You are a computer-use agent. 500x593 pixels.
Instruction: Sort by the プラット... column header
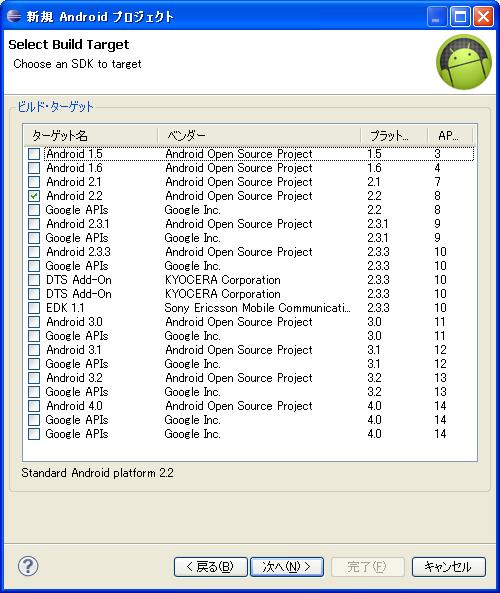[394, 135]
